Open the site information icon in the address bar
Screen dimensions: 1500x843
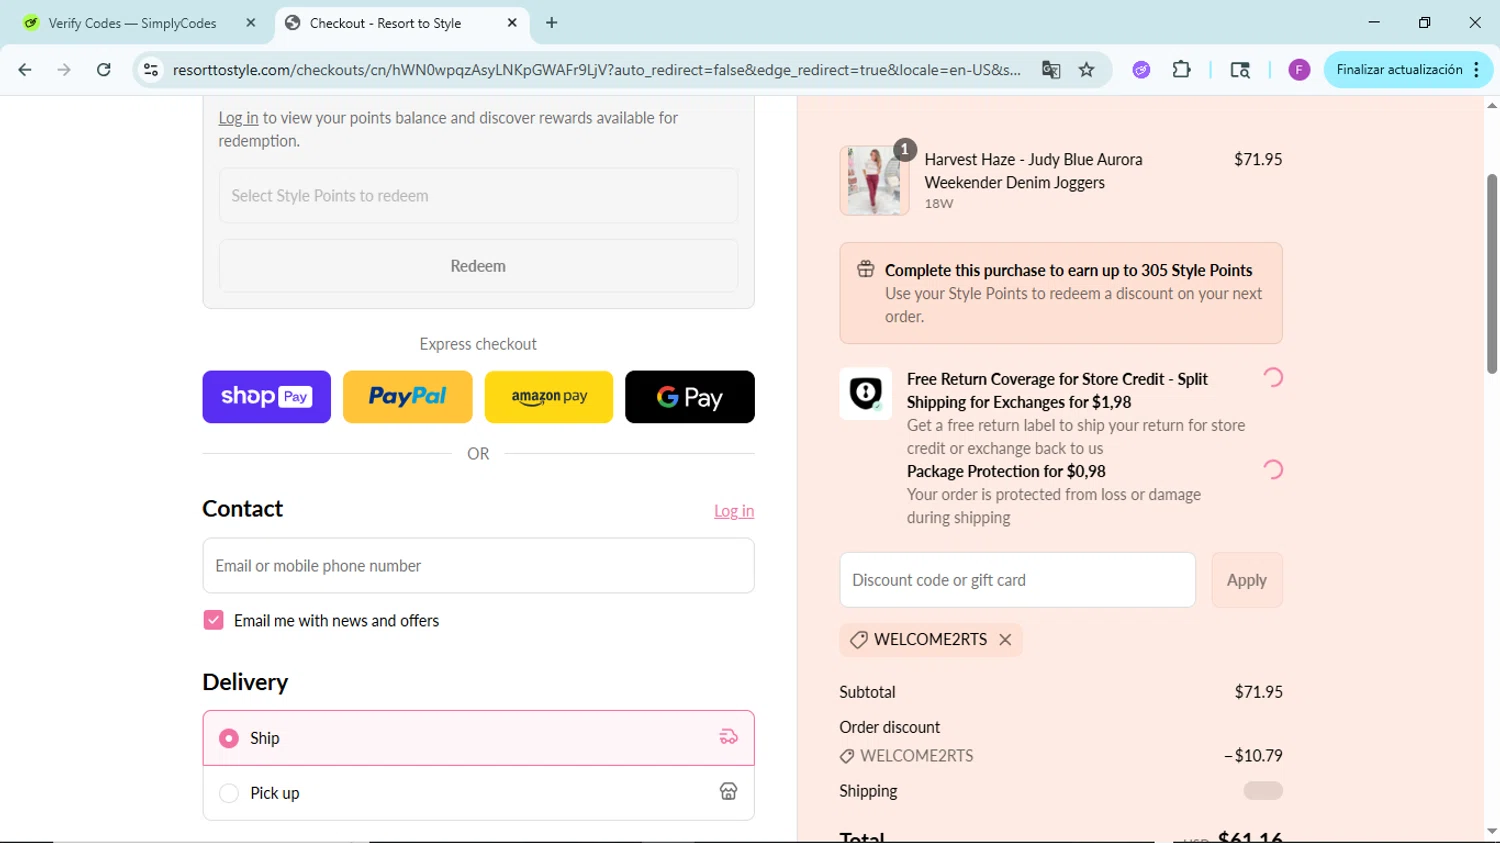tap(151, 70)
